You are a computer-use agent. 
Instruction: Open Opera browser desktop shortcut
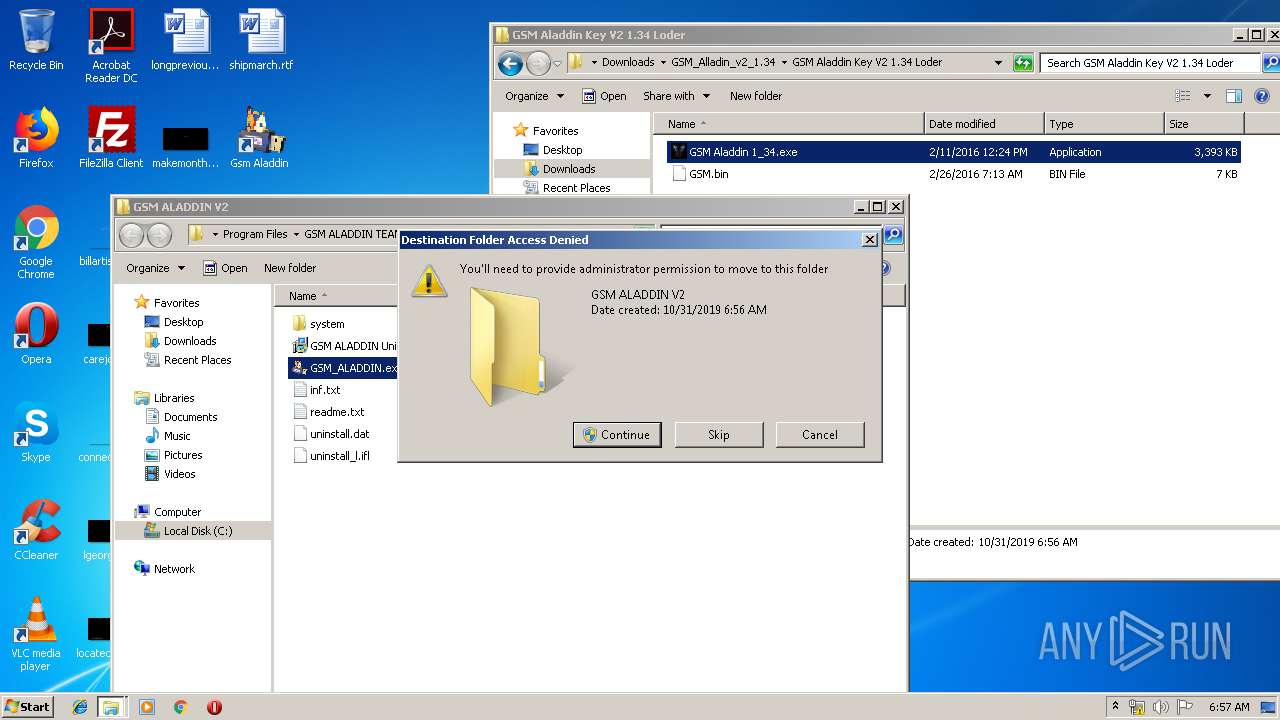pyautogui.click(x=36, y=335)
